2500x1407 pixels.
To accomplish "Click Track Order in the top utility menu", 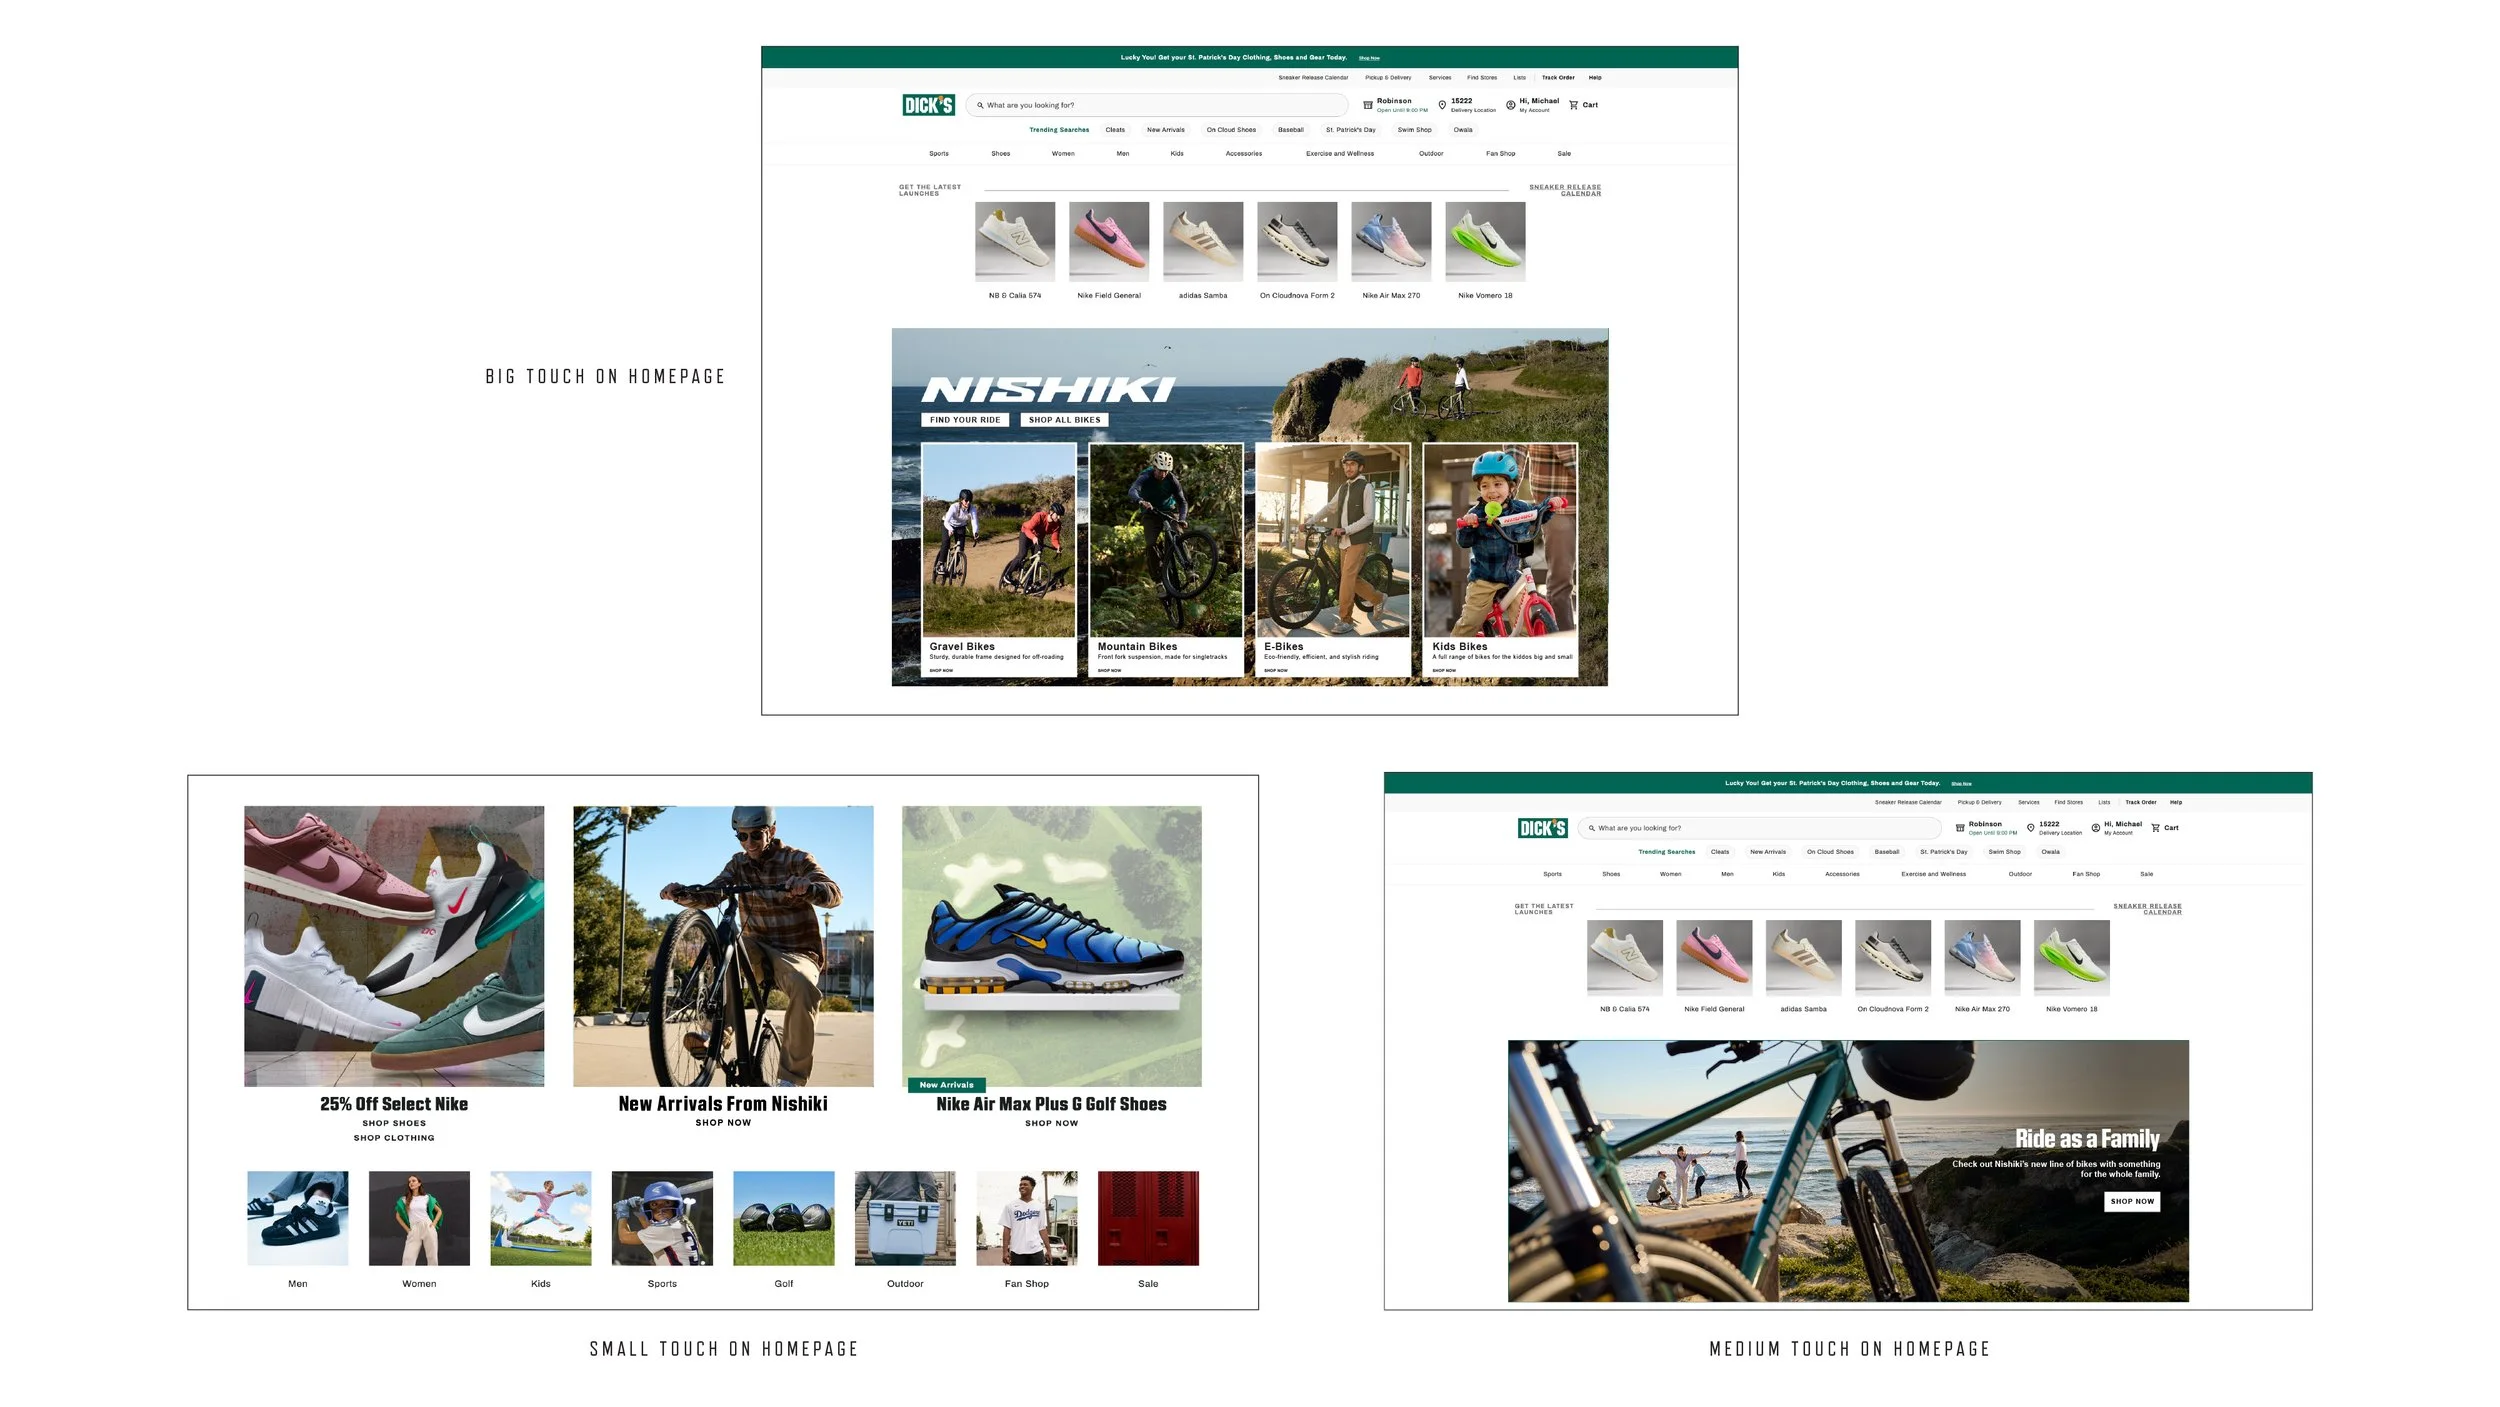I will coord(1558,77).
